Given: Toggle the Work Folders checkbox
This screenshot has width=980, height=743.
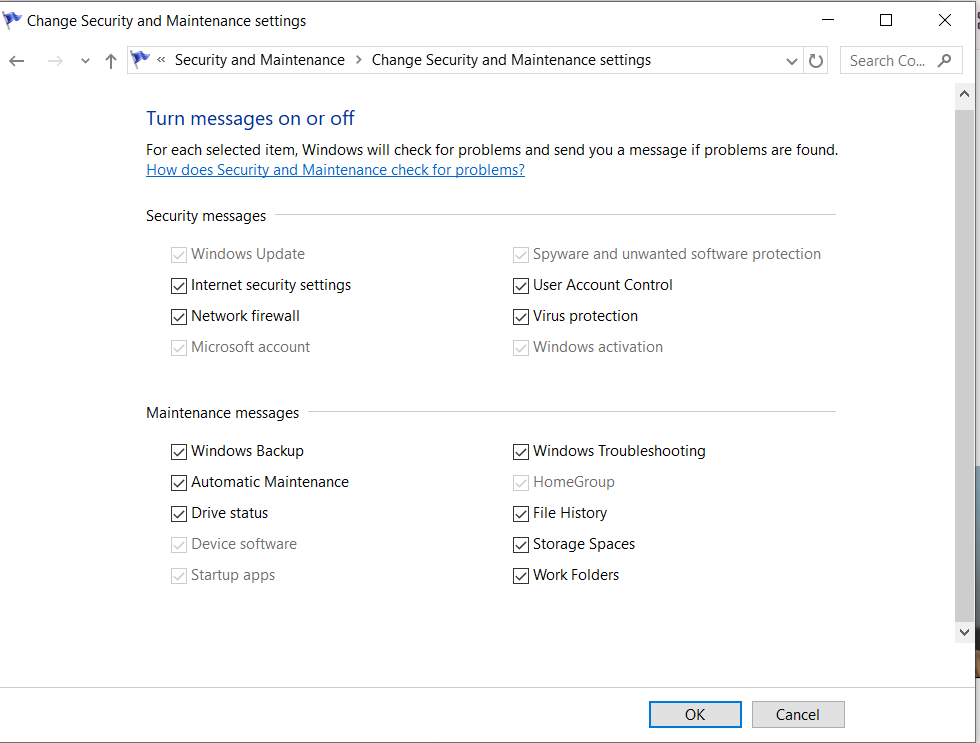Looking at the screenshot, I should 521,576.
